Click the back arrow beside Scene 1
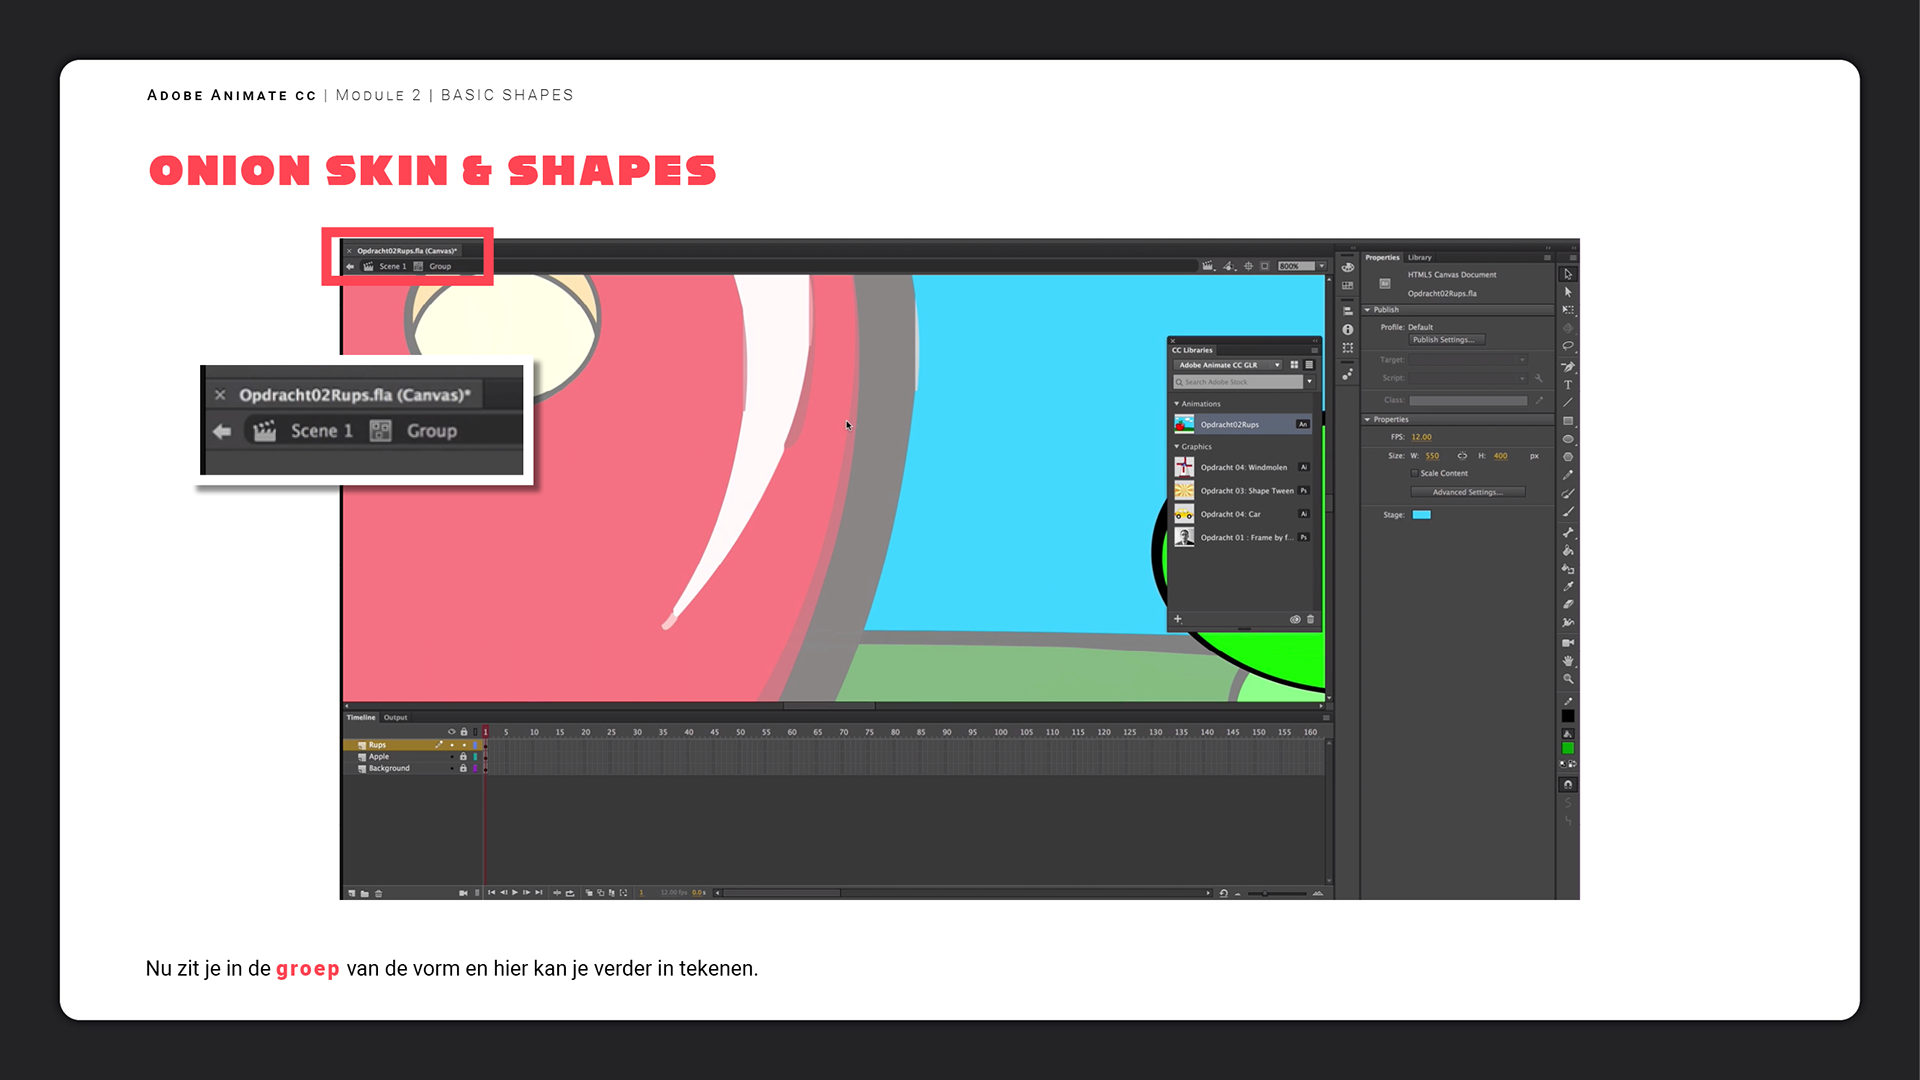The image size is (1920, 1080). [350, 267]
